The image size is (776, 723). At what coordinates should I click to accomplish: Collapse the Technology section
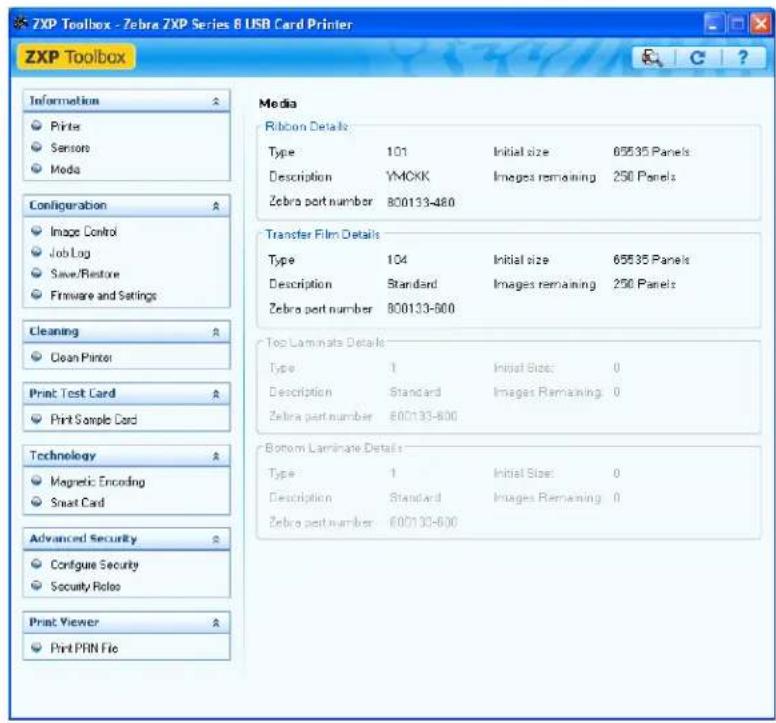click(216, 456)
